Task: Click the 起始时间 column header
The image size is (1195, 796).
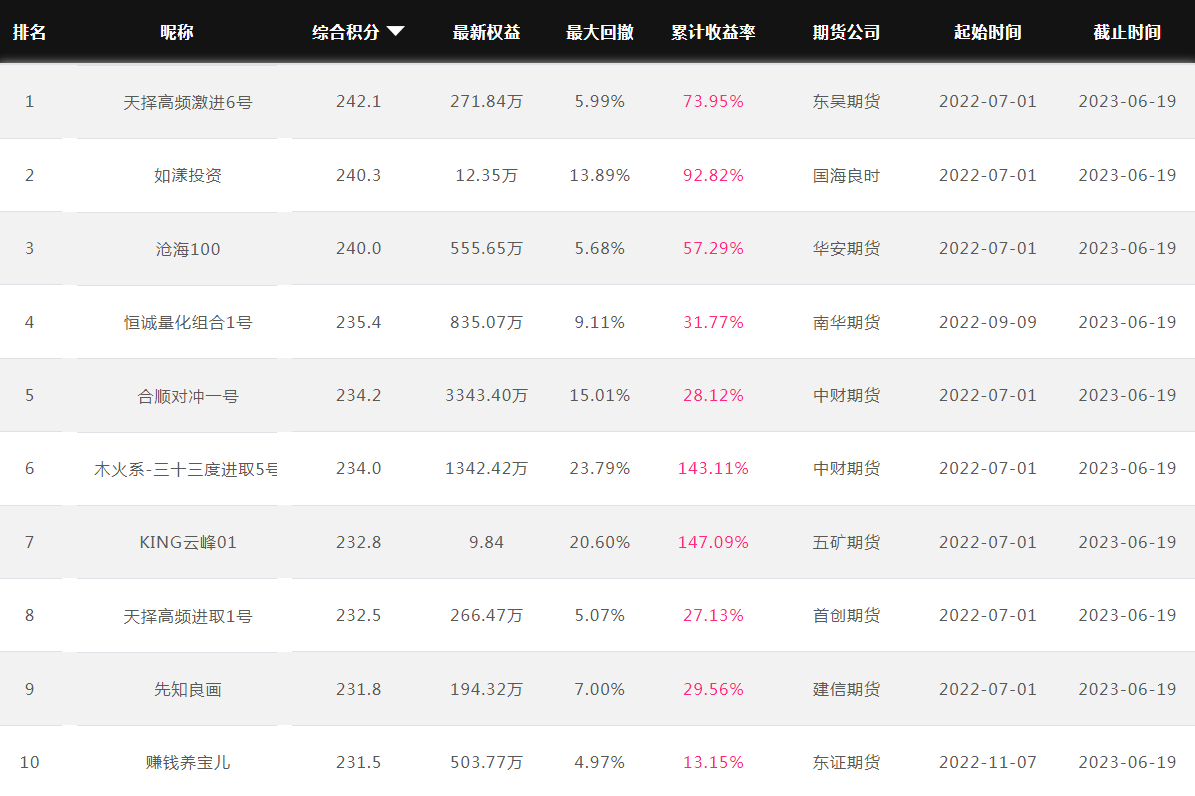Action: 988,32
